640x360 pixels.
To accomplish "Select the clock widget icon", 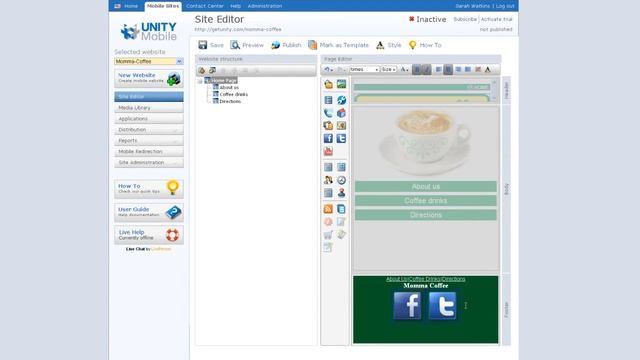I will click(x=341, y=180).
